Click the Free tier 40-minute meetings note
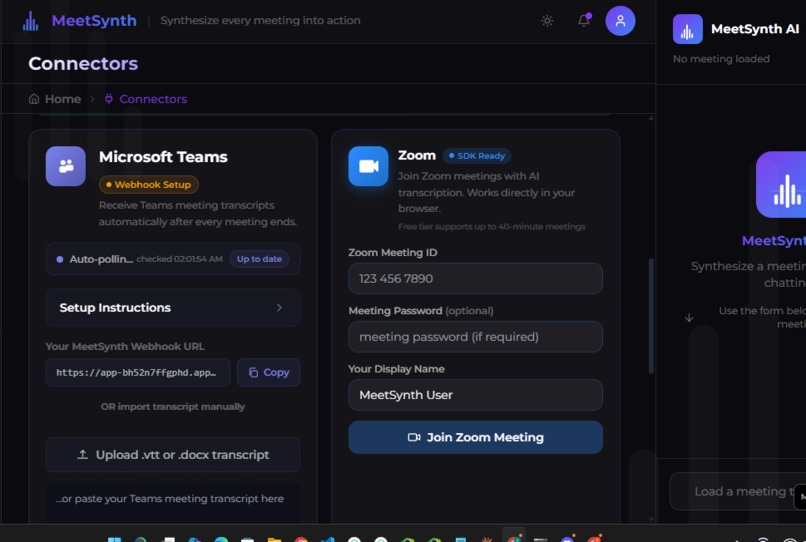This screenshot has width=806, height=542. pos(491,227)
